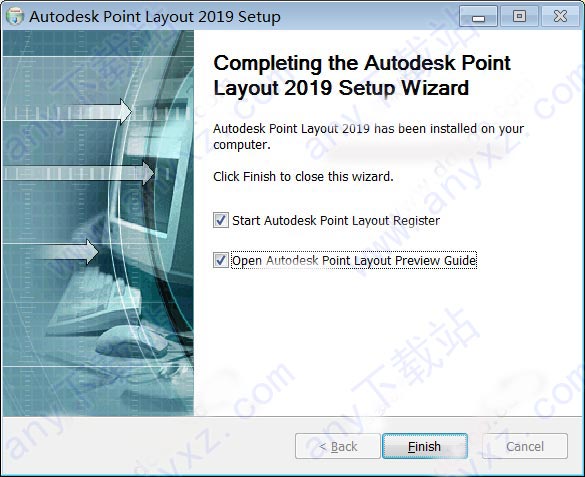Click the Back button
This screenshot has width=585, height=477.
tap(338, 446)
